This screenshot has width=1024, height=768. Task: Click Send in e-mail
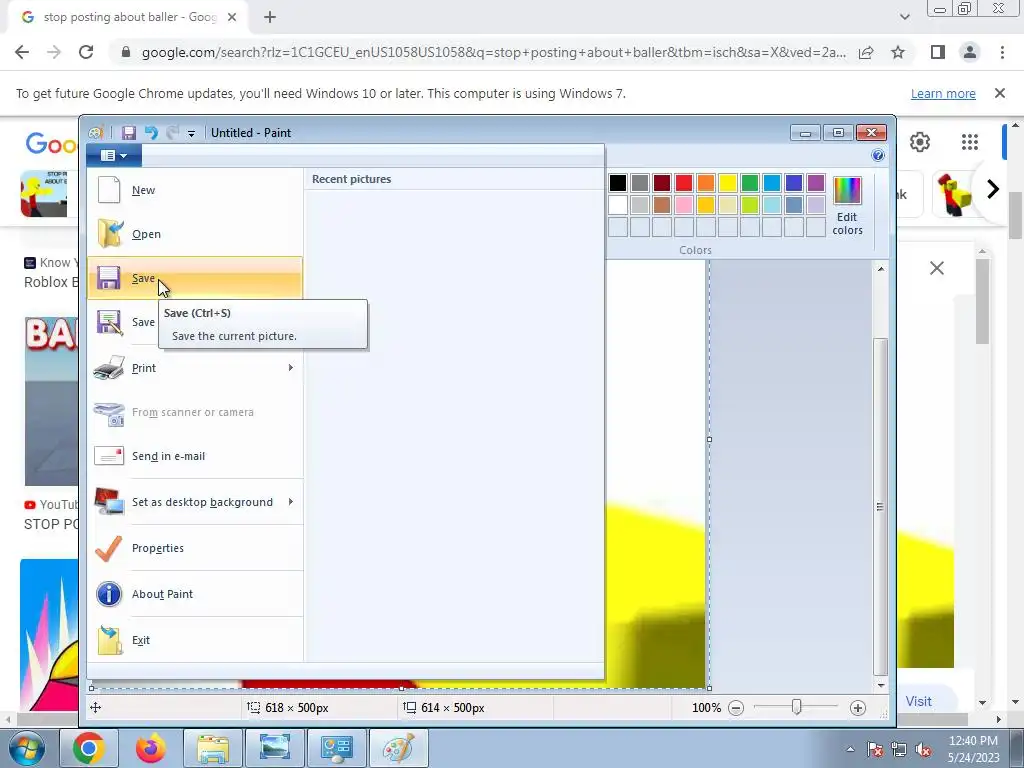click(195, 456)
